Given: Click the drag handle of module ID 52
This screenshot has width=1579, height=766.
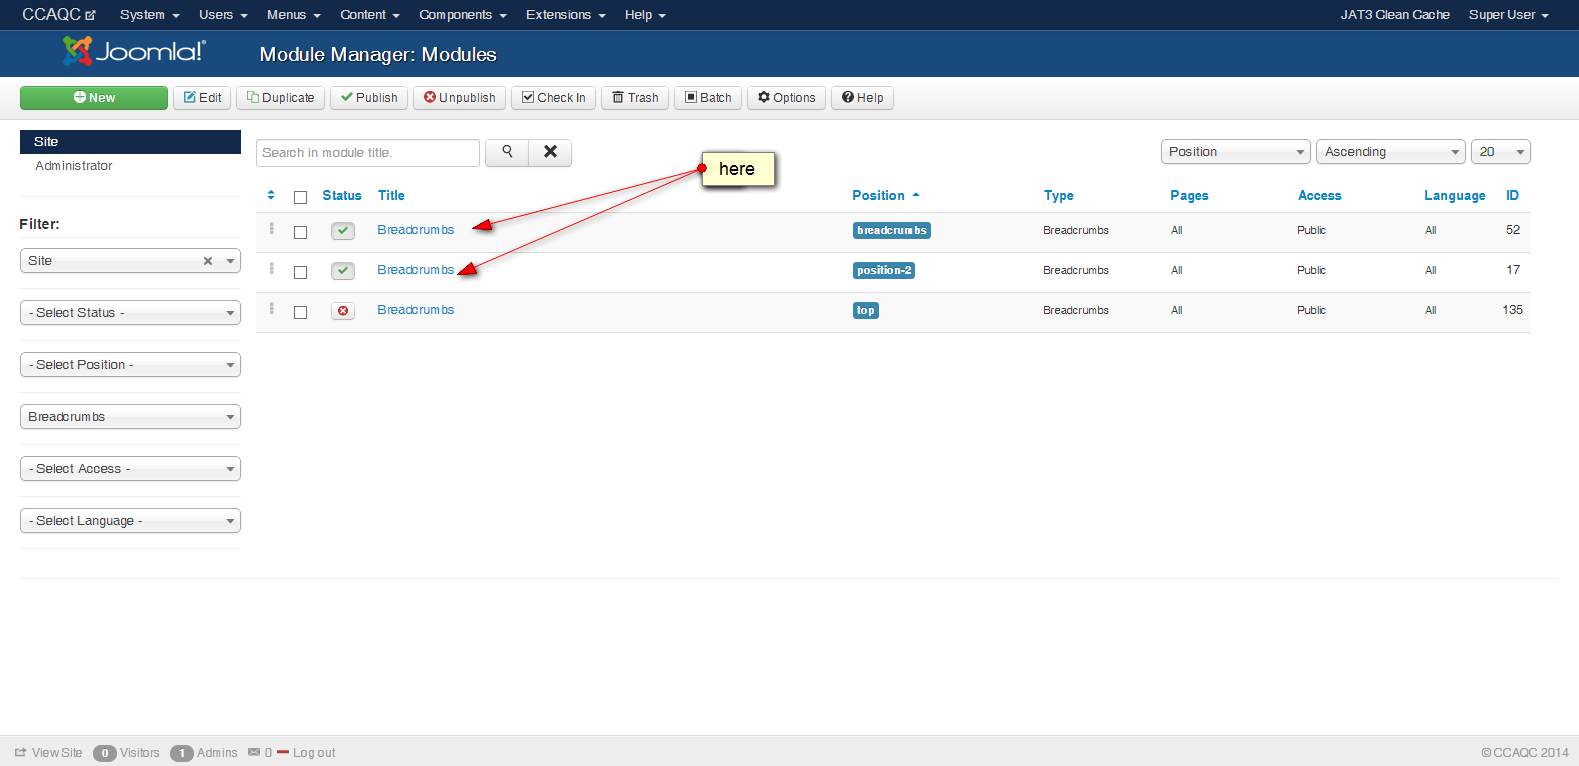Looking at the screenshot, I should (271, 229).
